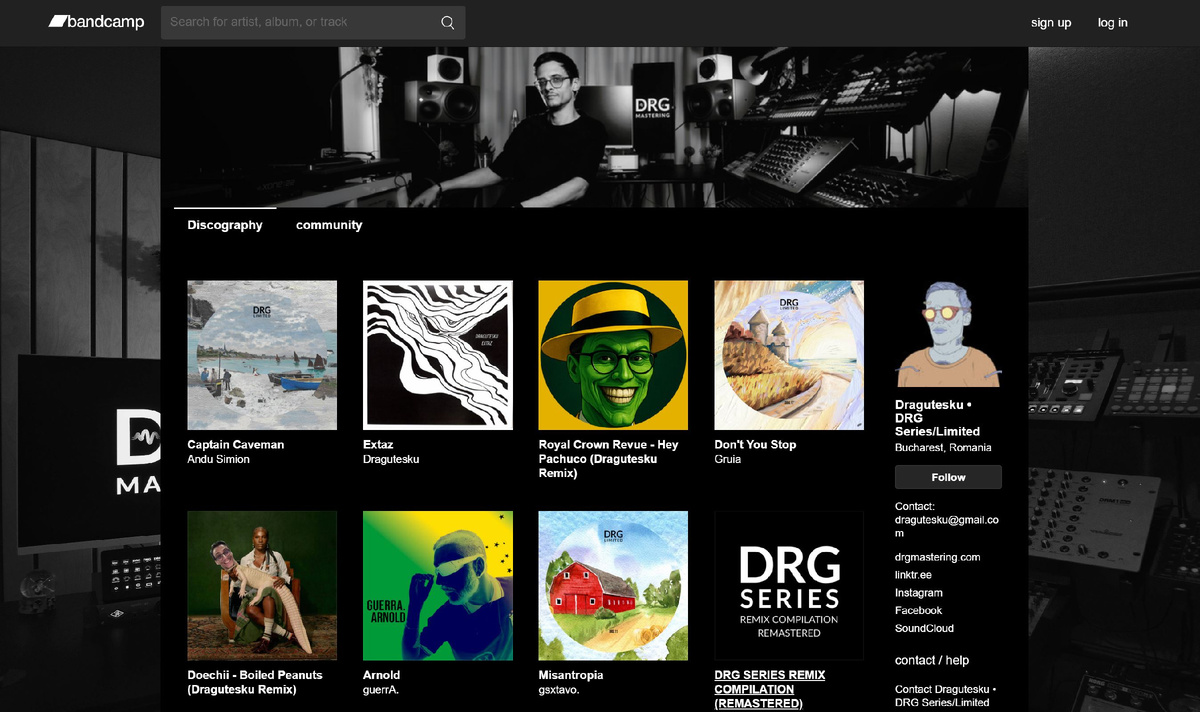
Task: Open the linktr.ee link
Action: [913, 575]
